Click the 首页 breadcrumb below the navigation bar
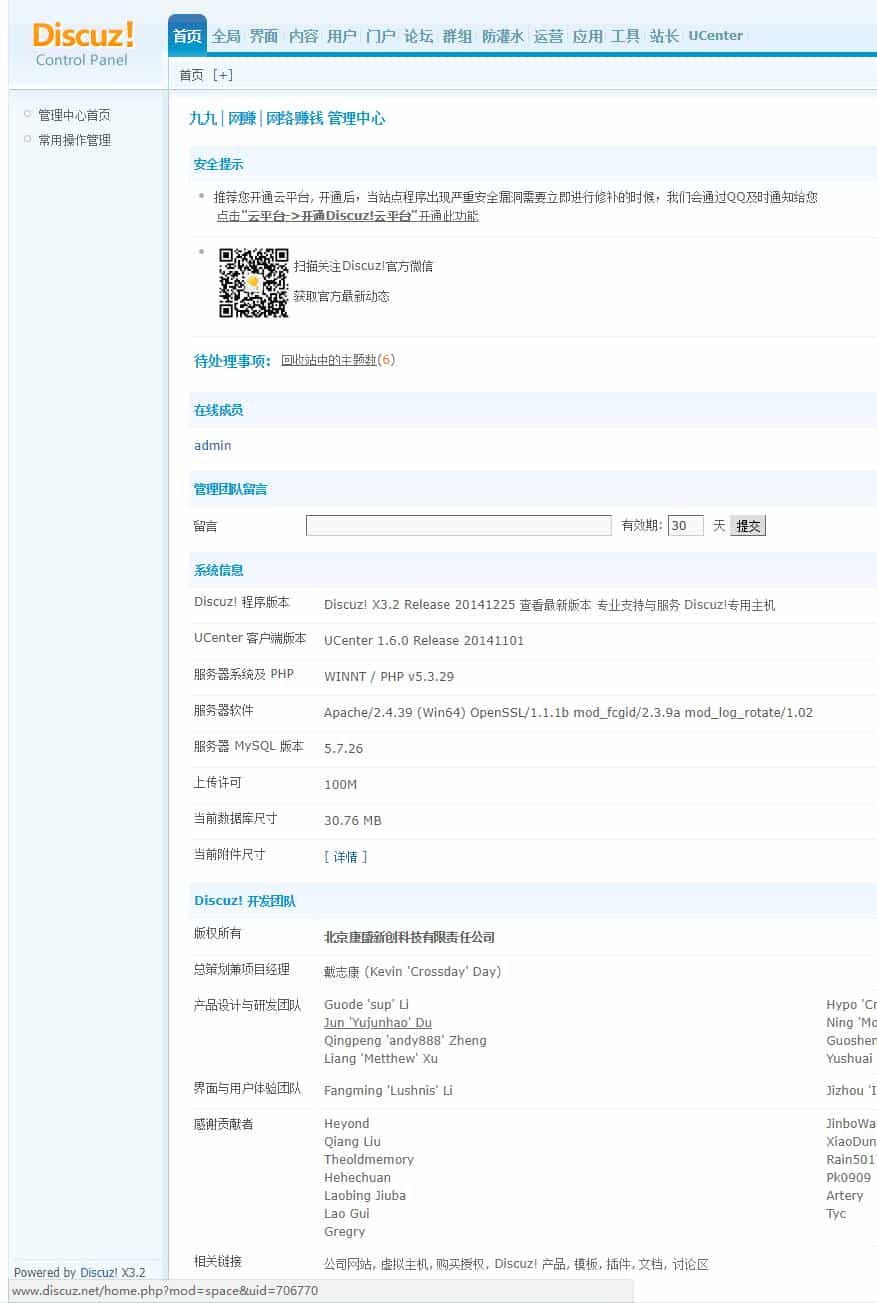Viewport: 877px width, 1303px height. coord(191,75)
